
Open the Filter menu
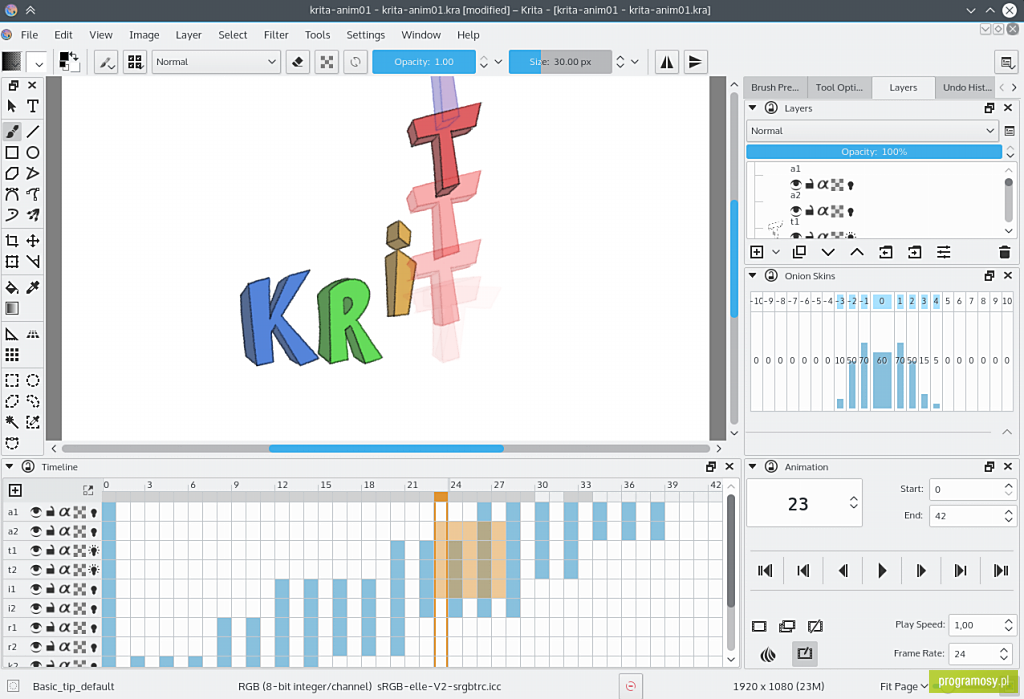pos(276,35)
